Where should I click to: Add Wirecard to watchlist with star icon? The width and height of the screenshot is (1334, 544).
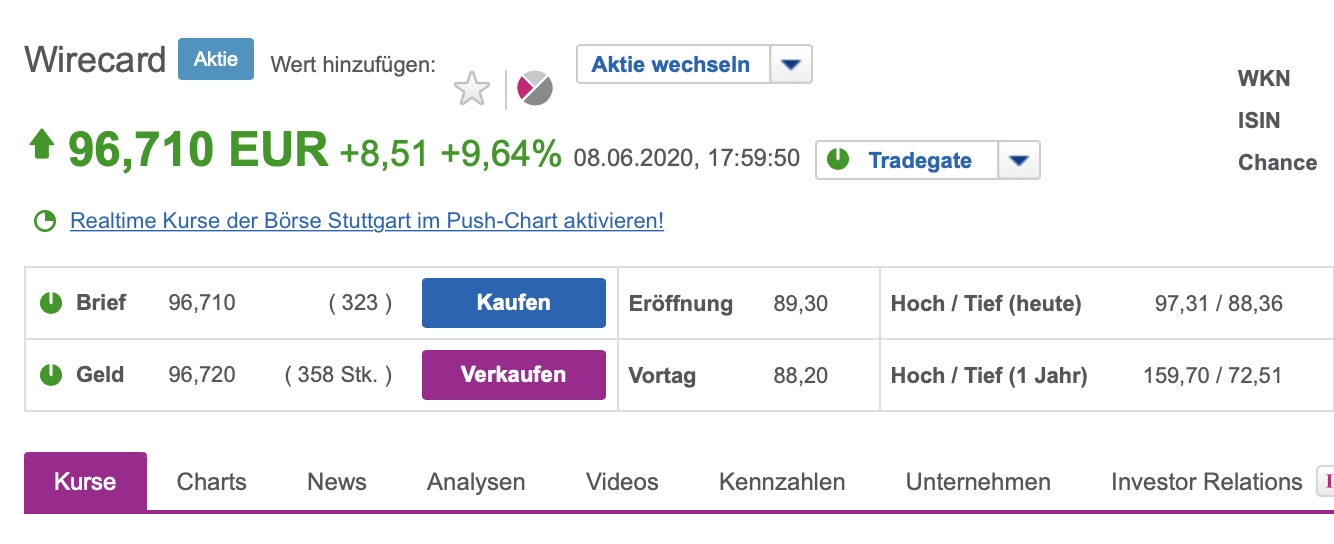[472, 89]
